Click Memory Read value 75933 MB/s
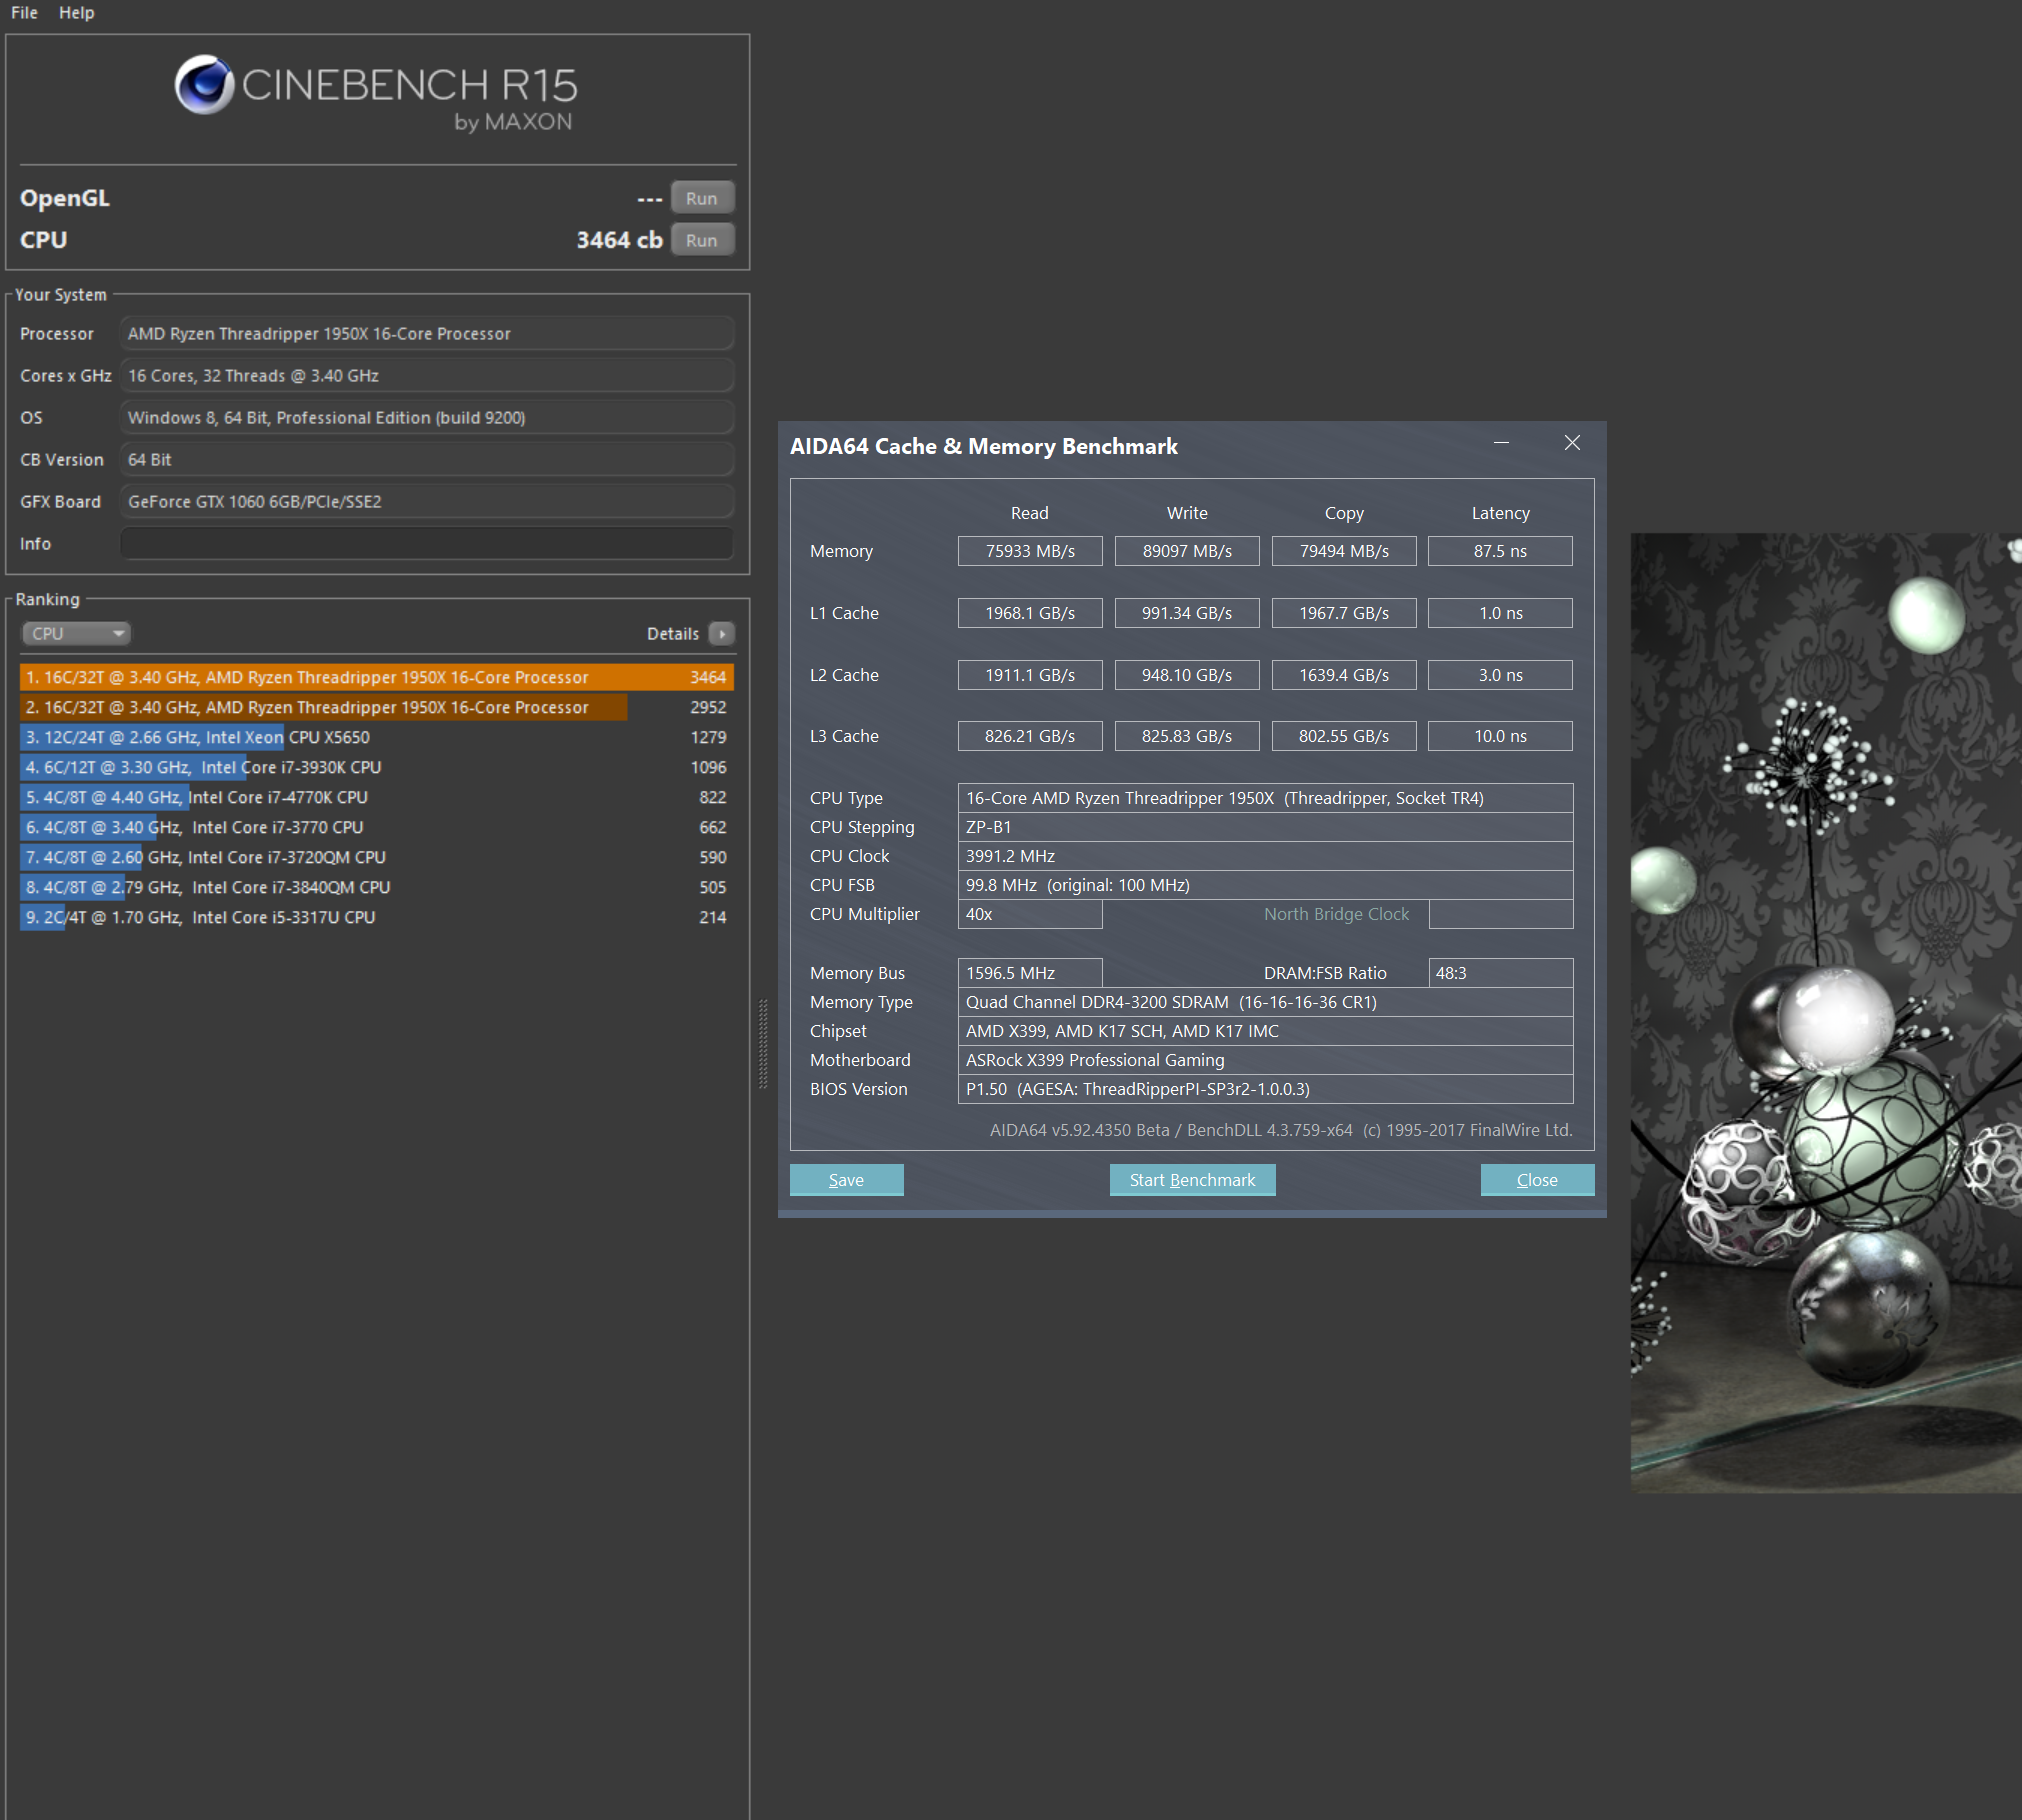Screen dimensions: 2022x1820 [x=1030, y=551]
